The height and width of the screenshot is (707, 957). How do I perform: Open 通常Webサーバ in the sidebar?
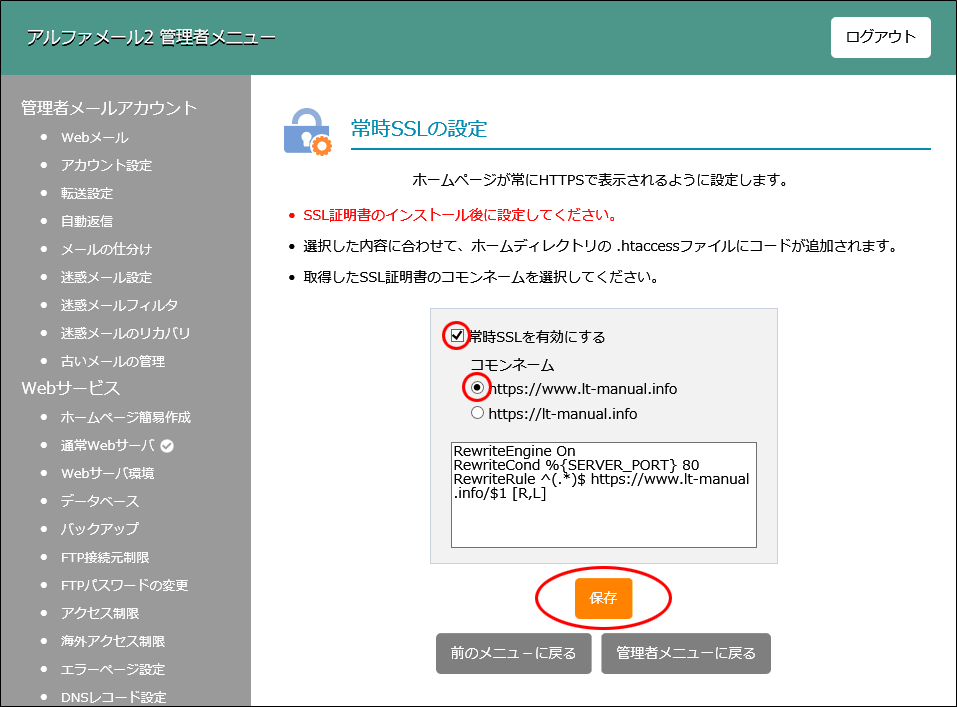tap(107, 446)
